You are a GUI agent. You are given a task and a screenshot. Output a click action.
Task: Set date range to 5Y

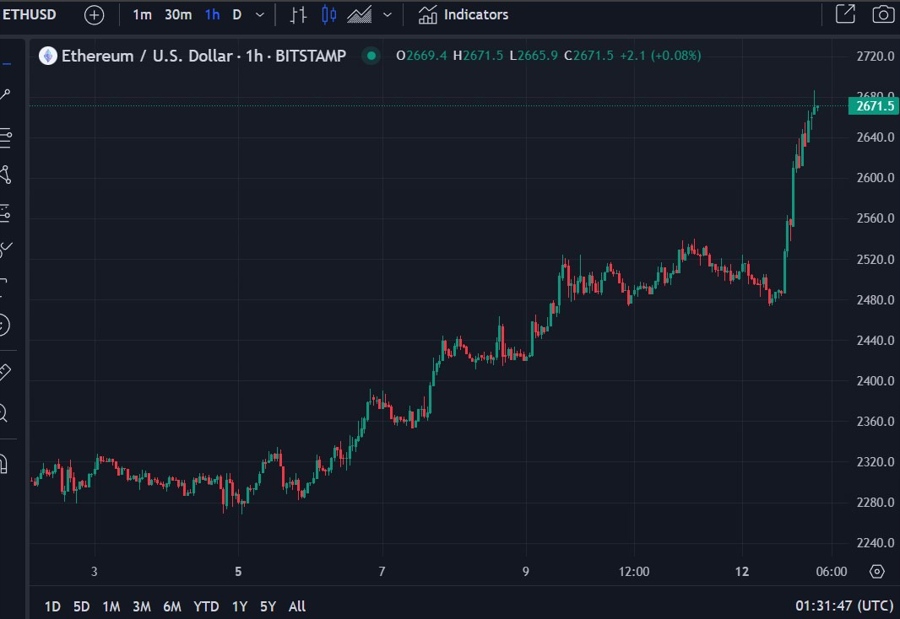(268, 606)
